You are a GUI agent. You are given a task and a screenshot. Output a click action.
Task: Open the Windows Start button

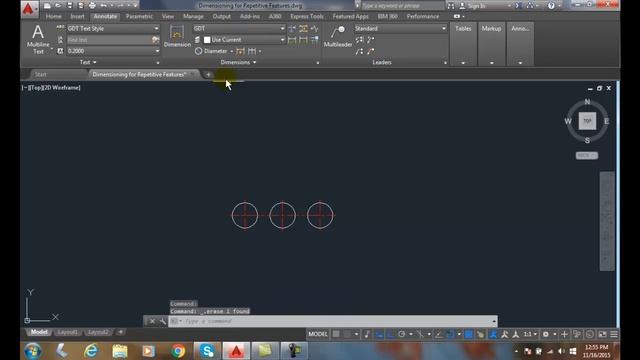point(33,351)
